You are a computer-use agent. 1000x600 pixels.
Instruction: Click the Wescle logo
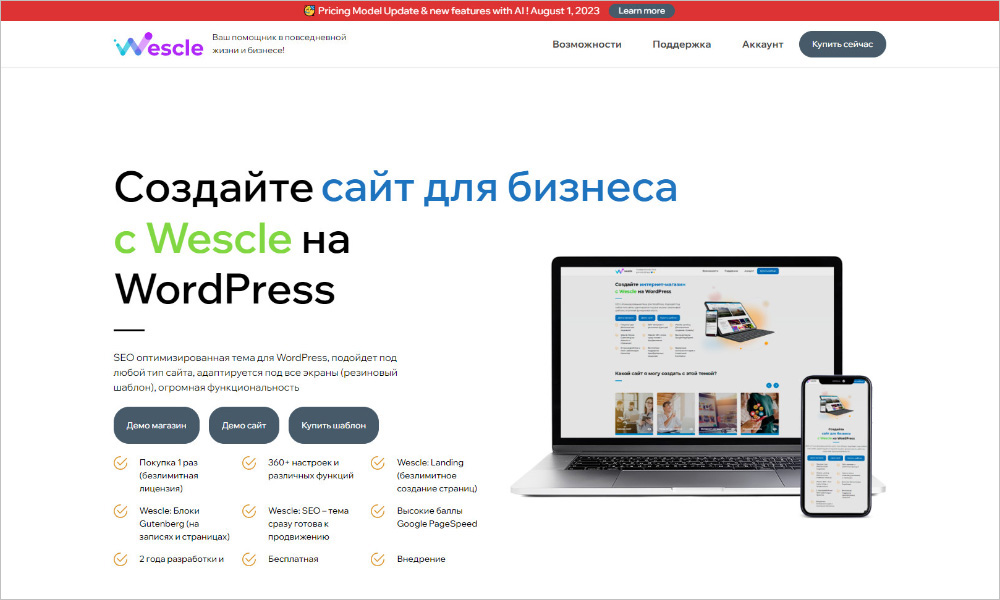point(158,45)
